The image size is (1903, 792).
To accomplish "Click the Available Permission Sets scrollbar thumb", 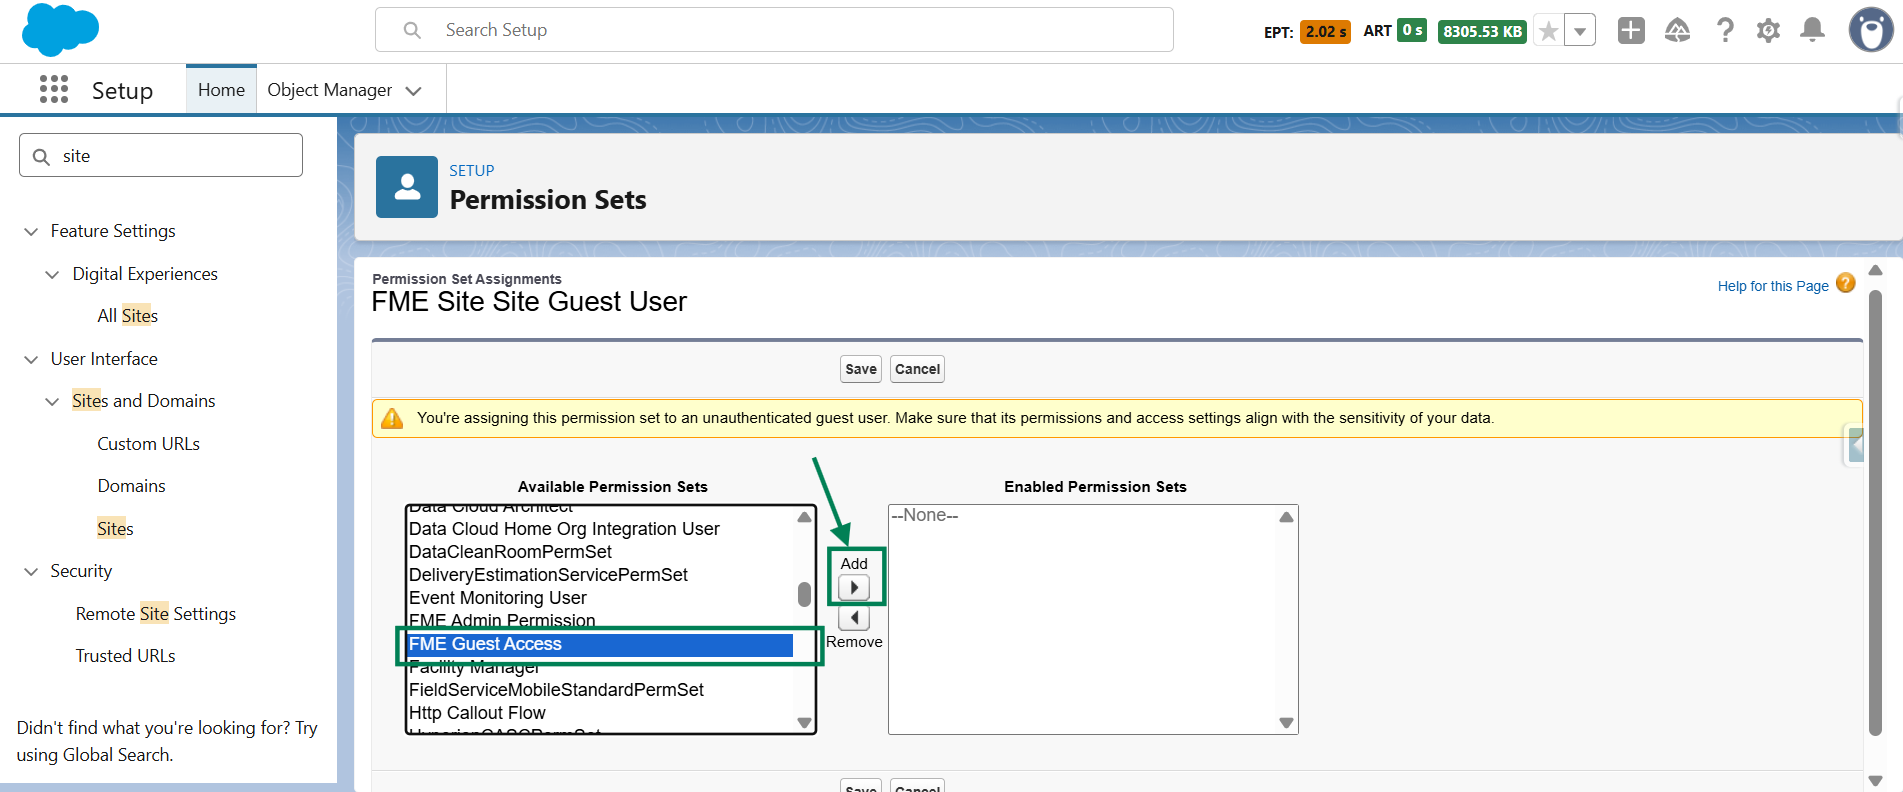I will click(x=804, y=594).
